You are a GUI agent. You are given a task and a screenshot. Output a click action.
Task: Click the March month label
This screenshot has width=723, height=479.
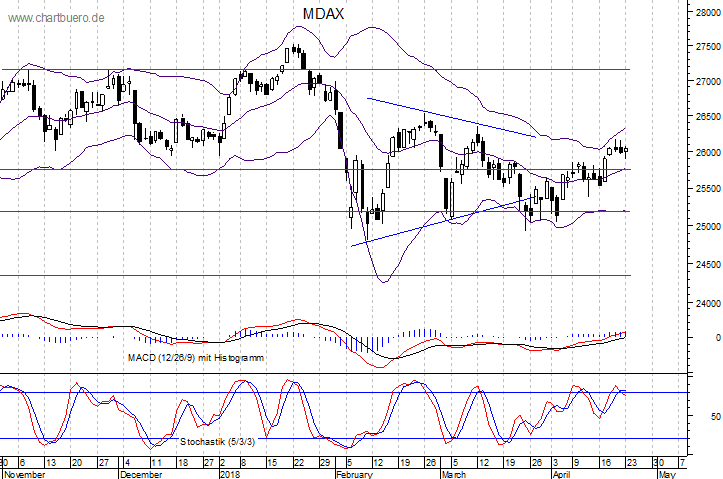454,474
